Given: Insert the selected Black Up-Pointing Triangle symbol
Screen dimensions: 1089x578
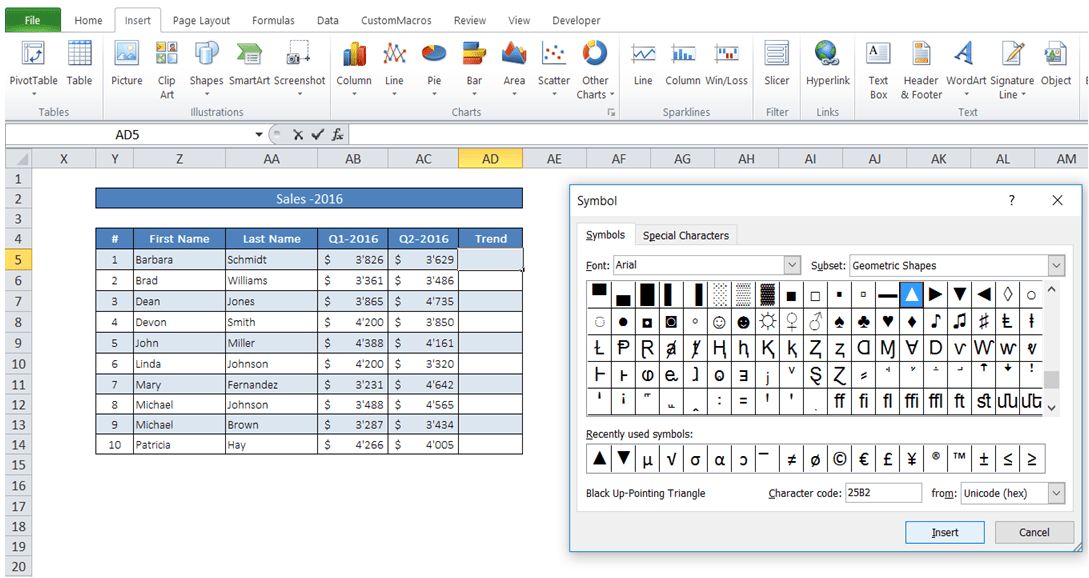Looking at the screenshot, I should [x=944, y=532].
